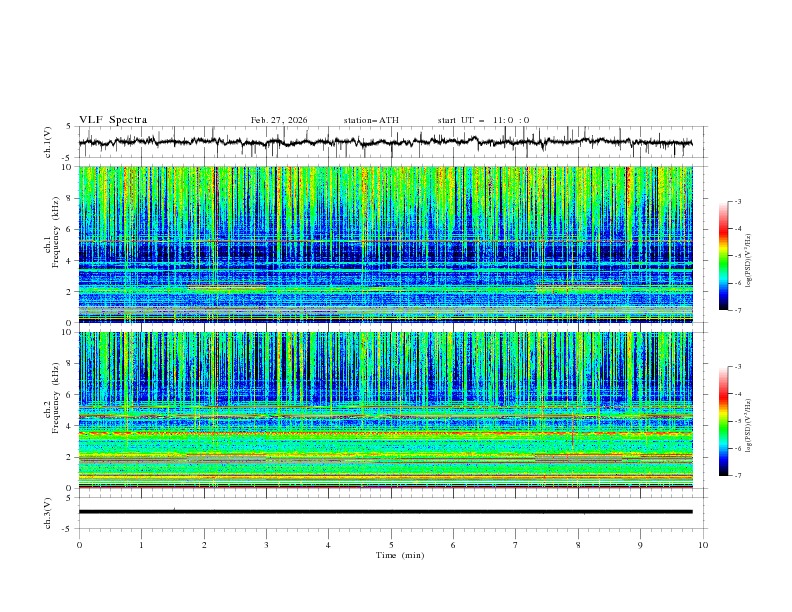Screen dimensions: 792x612
Task: Click the ch.2 color scale bar
Action: coord(723,421)
